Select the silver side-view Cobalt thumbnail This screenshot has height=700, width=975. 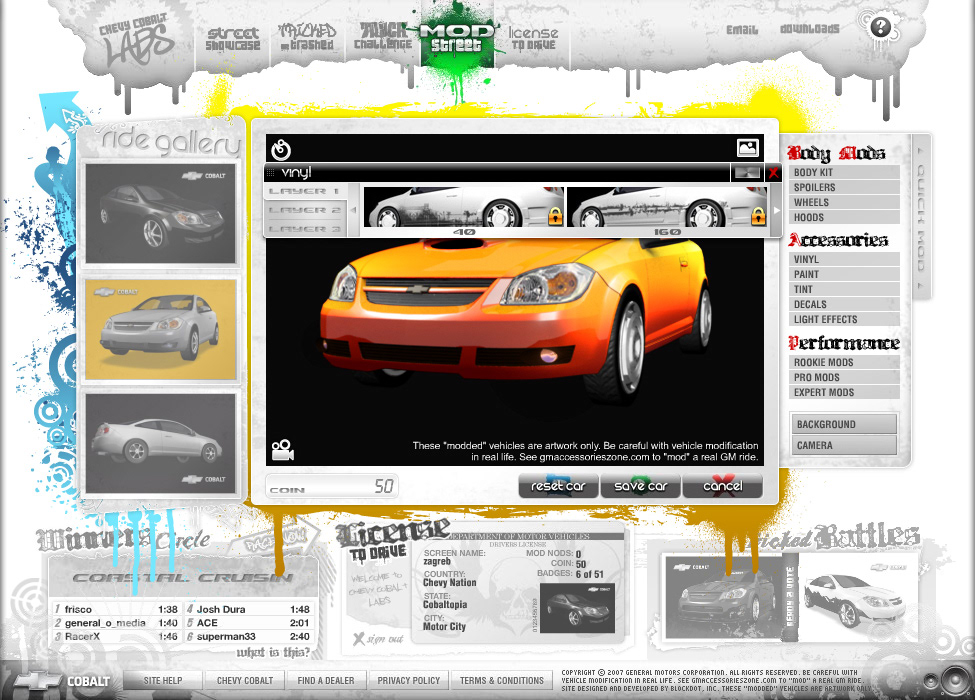pos(161,443)
